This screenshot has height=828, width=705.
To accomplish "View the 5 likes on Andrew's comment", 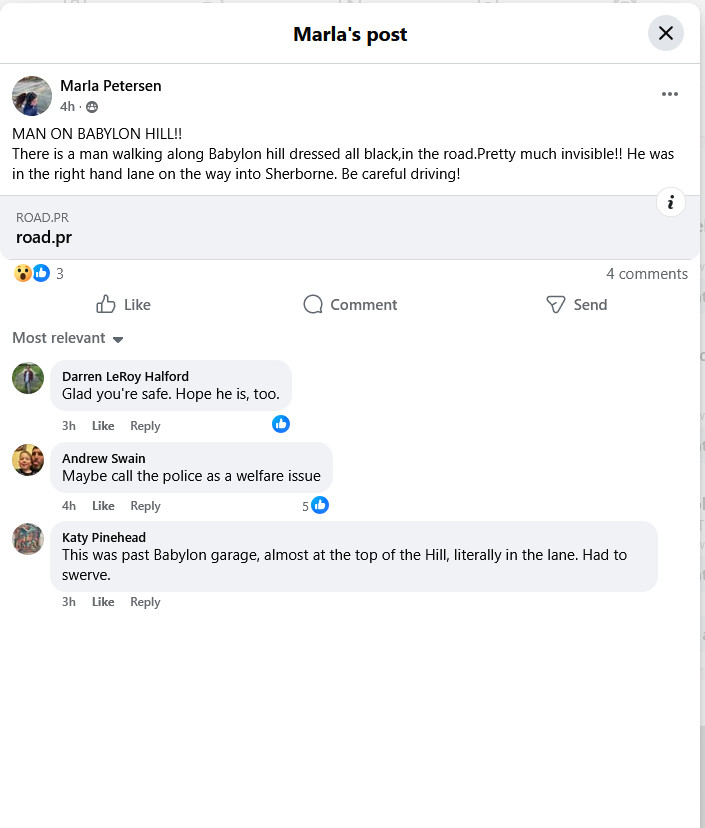I will coord(315,506).
